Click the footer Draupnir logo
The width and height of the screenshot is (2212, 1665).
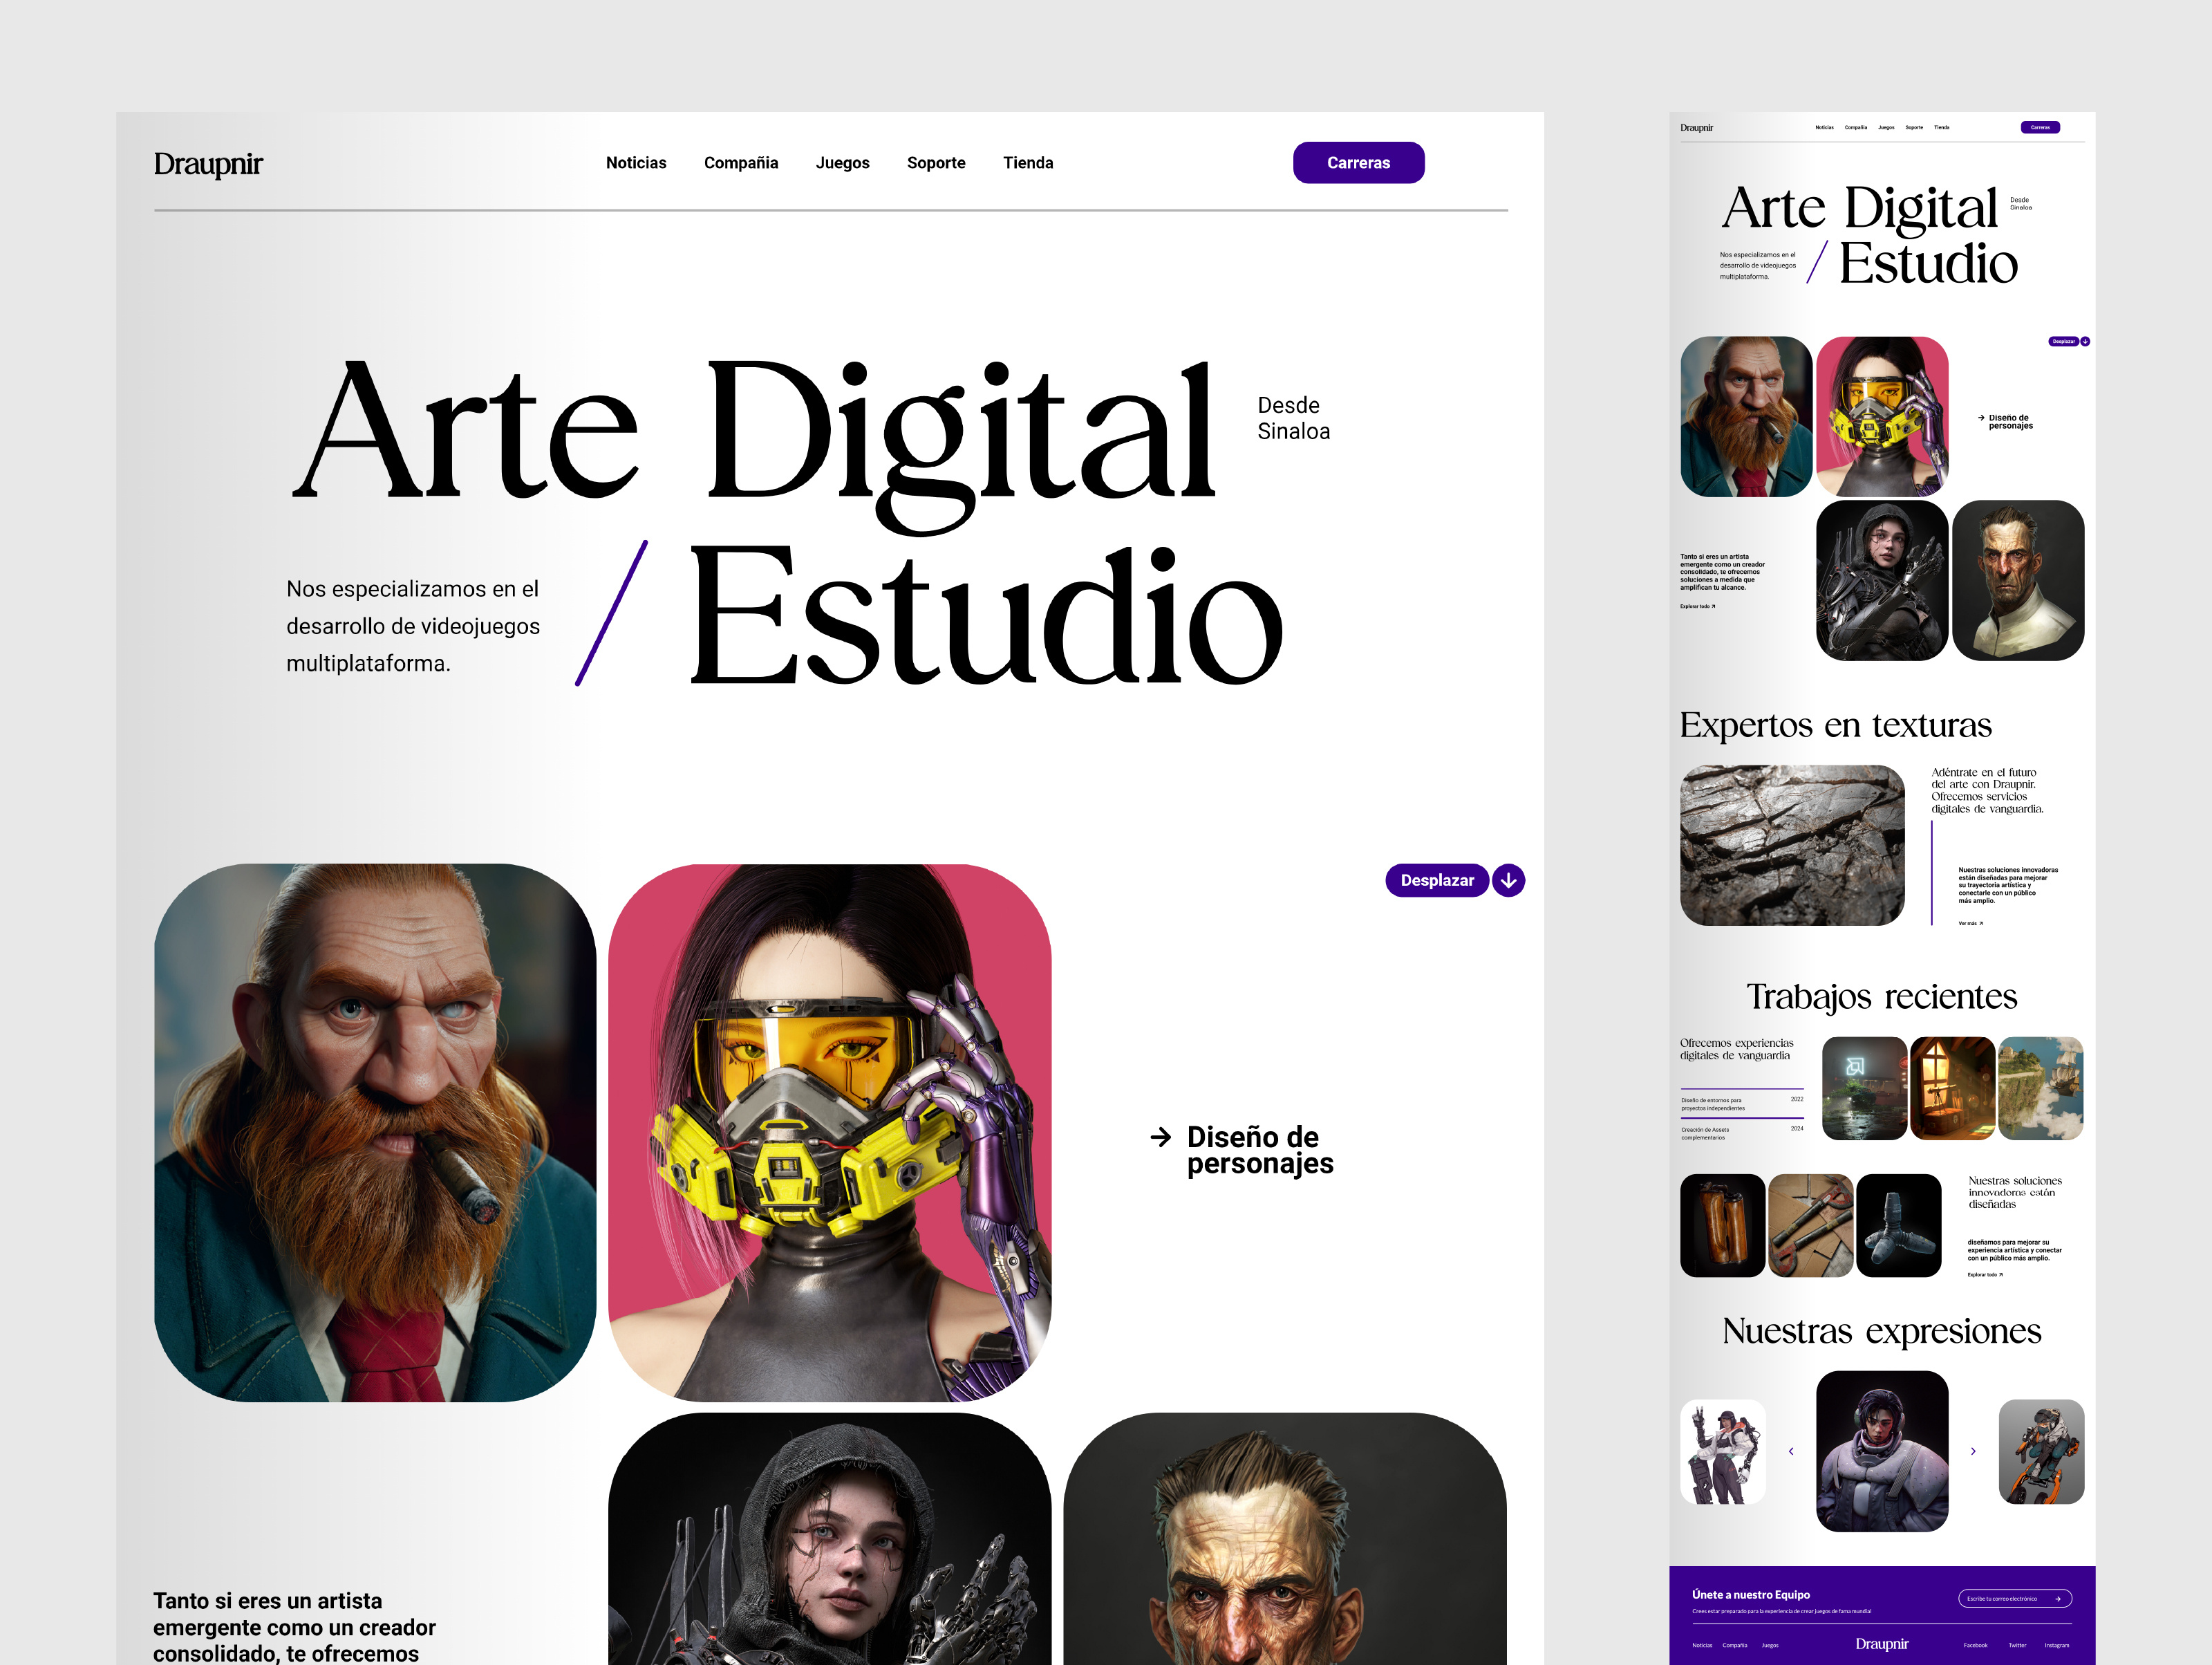(x=1882, y=1644)
